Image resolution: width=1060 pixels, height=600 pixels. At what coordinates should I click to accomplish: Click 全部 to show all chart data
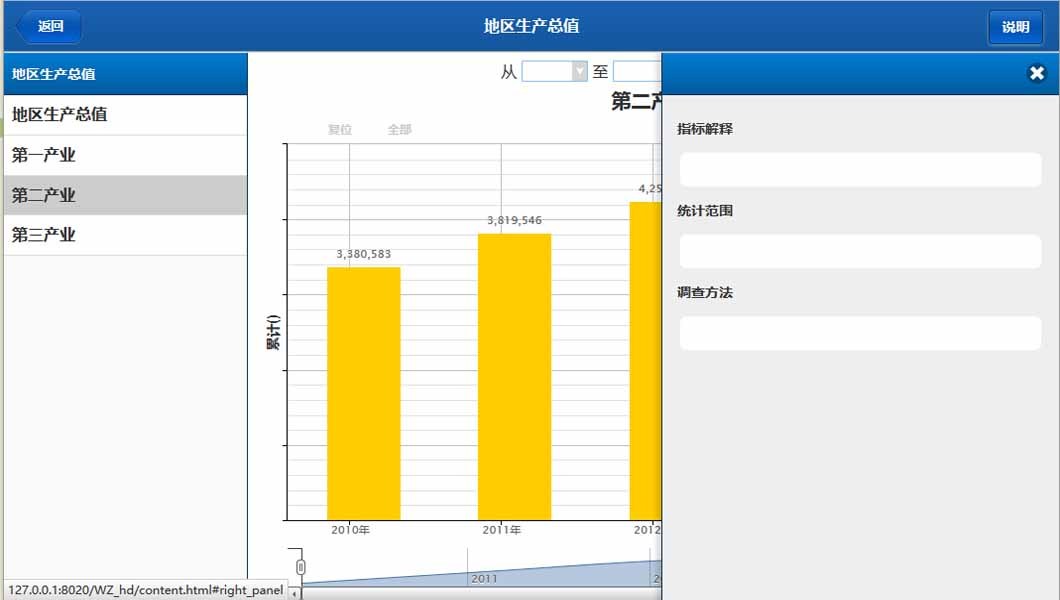398,128
